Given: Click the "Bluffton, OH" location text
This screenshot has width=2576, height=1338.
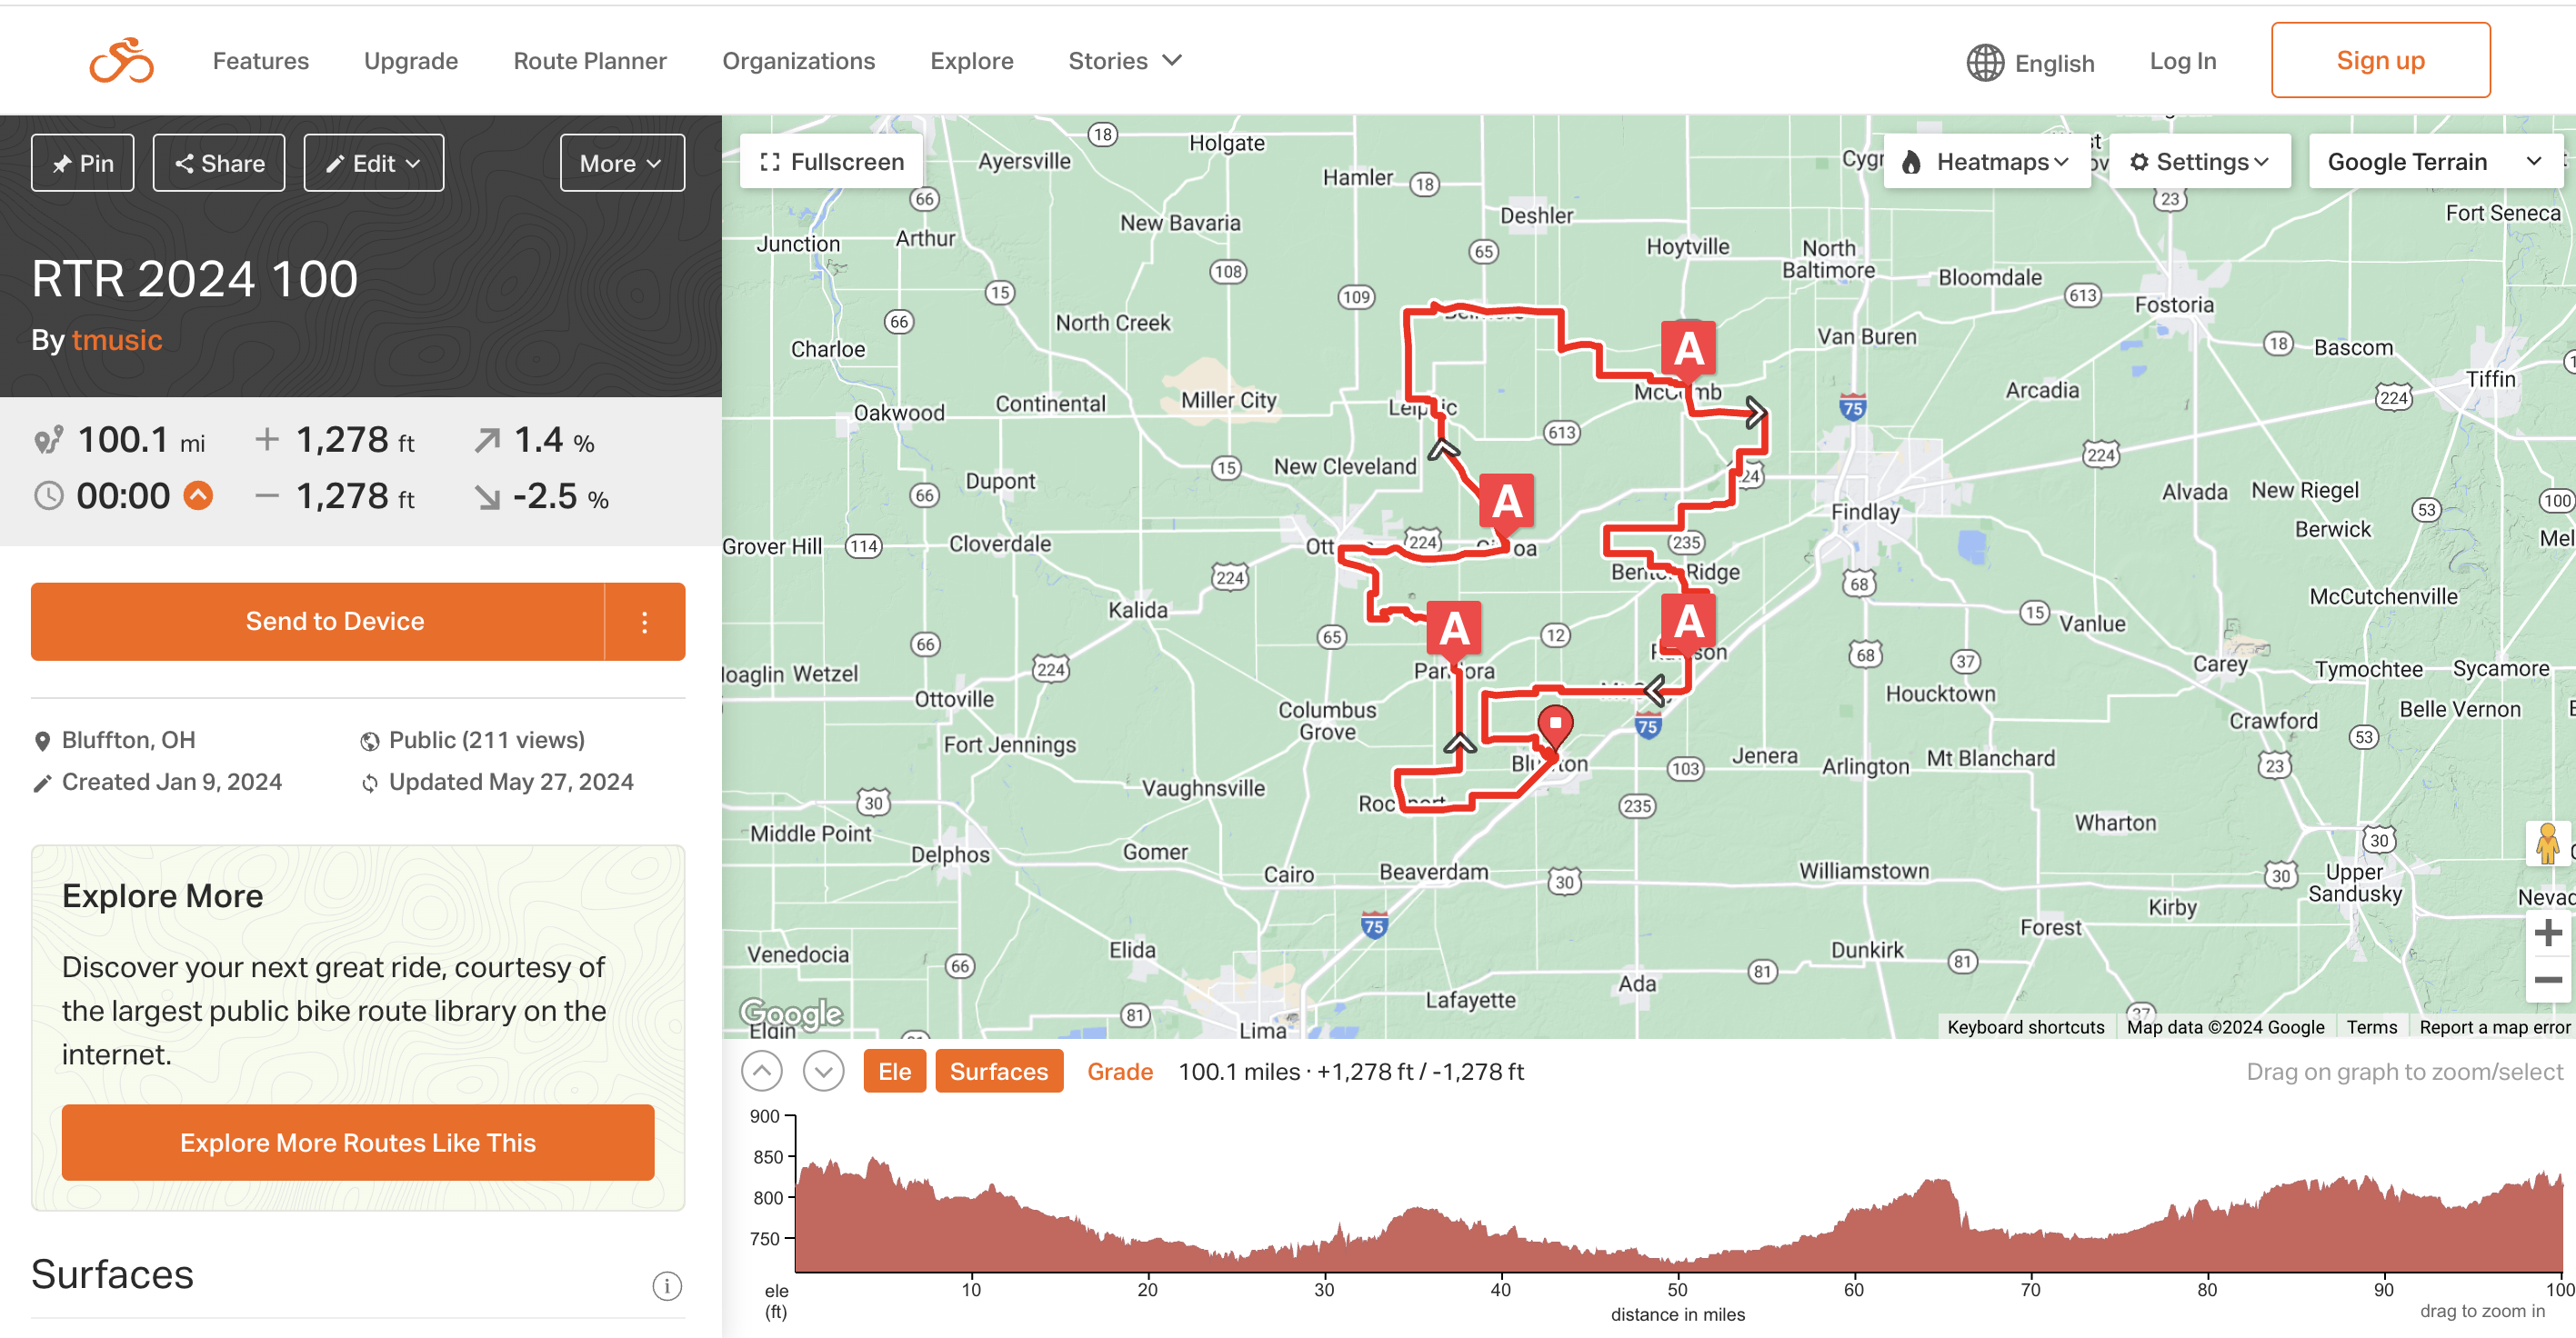Looking at the screenshot, I should click(x=128, y=740).
